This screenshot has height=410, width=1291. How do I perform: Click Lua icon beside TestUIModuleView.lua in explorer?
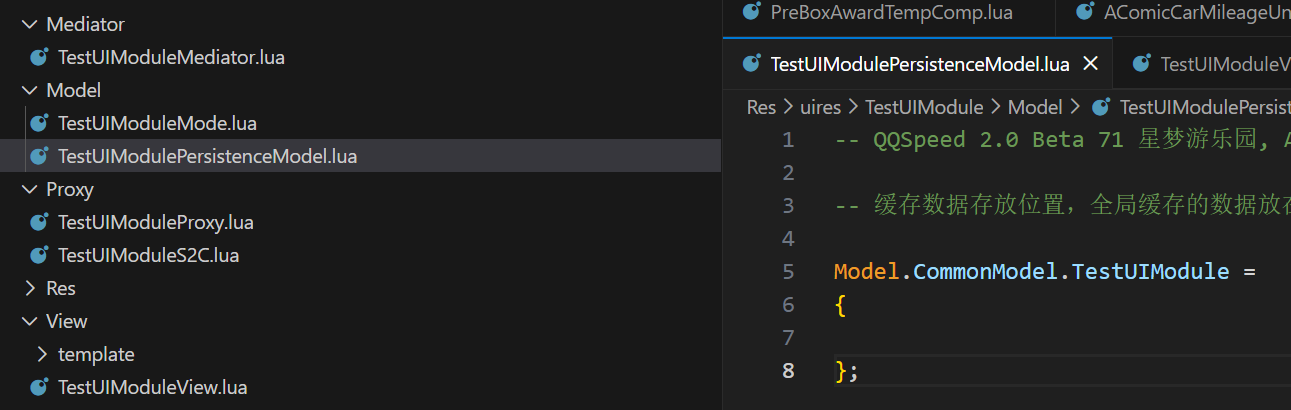40,388
